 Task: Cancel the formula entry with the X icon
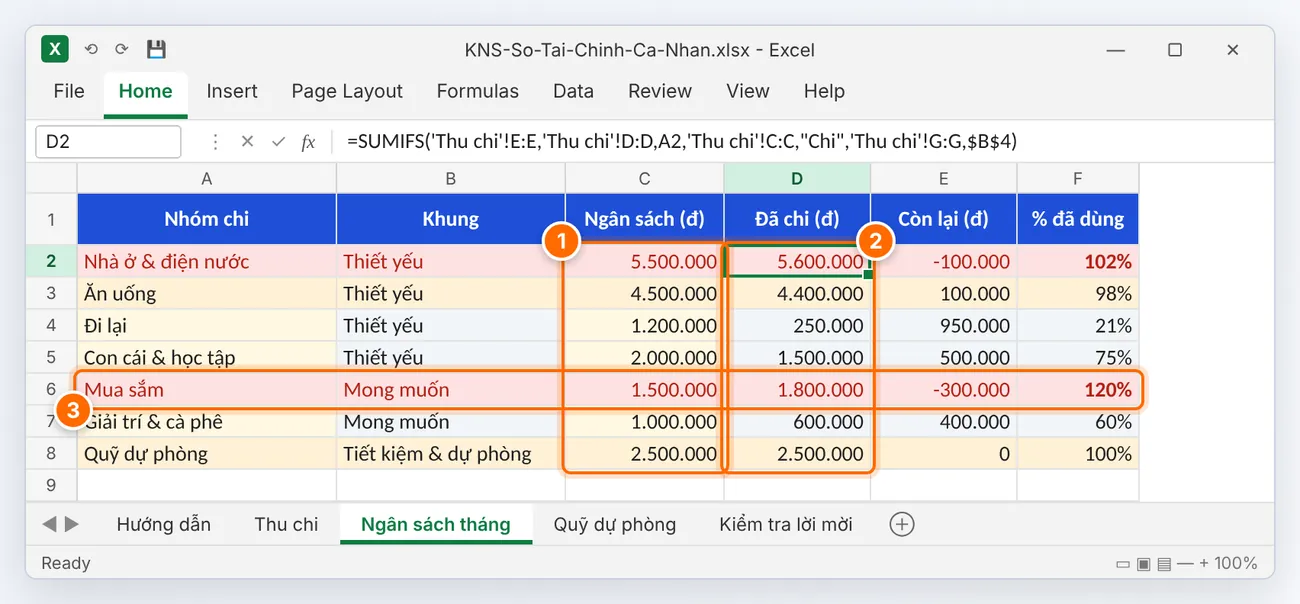247,142
